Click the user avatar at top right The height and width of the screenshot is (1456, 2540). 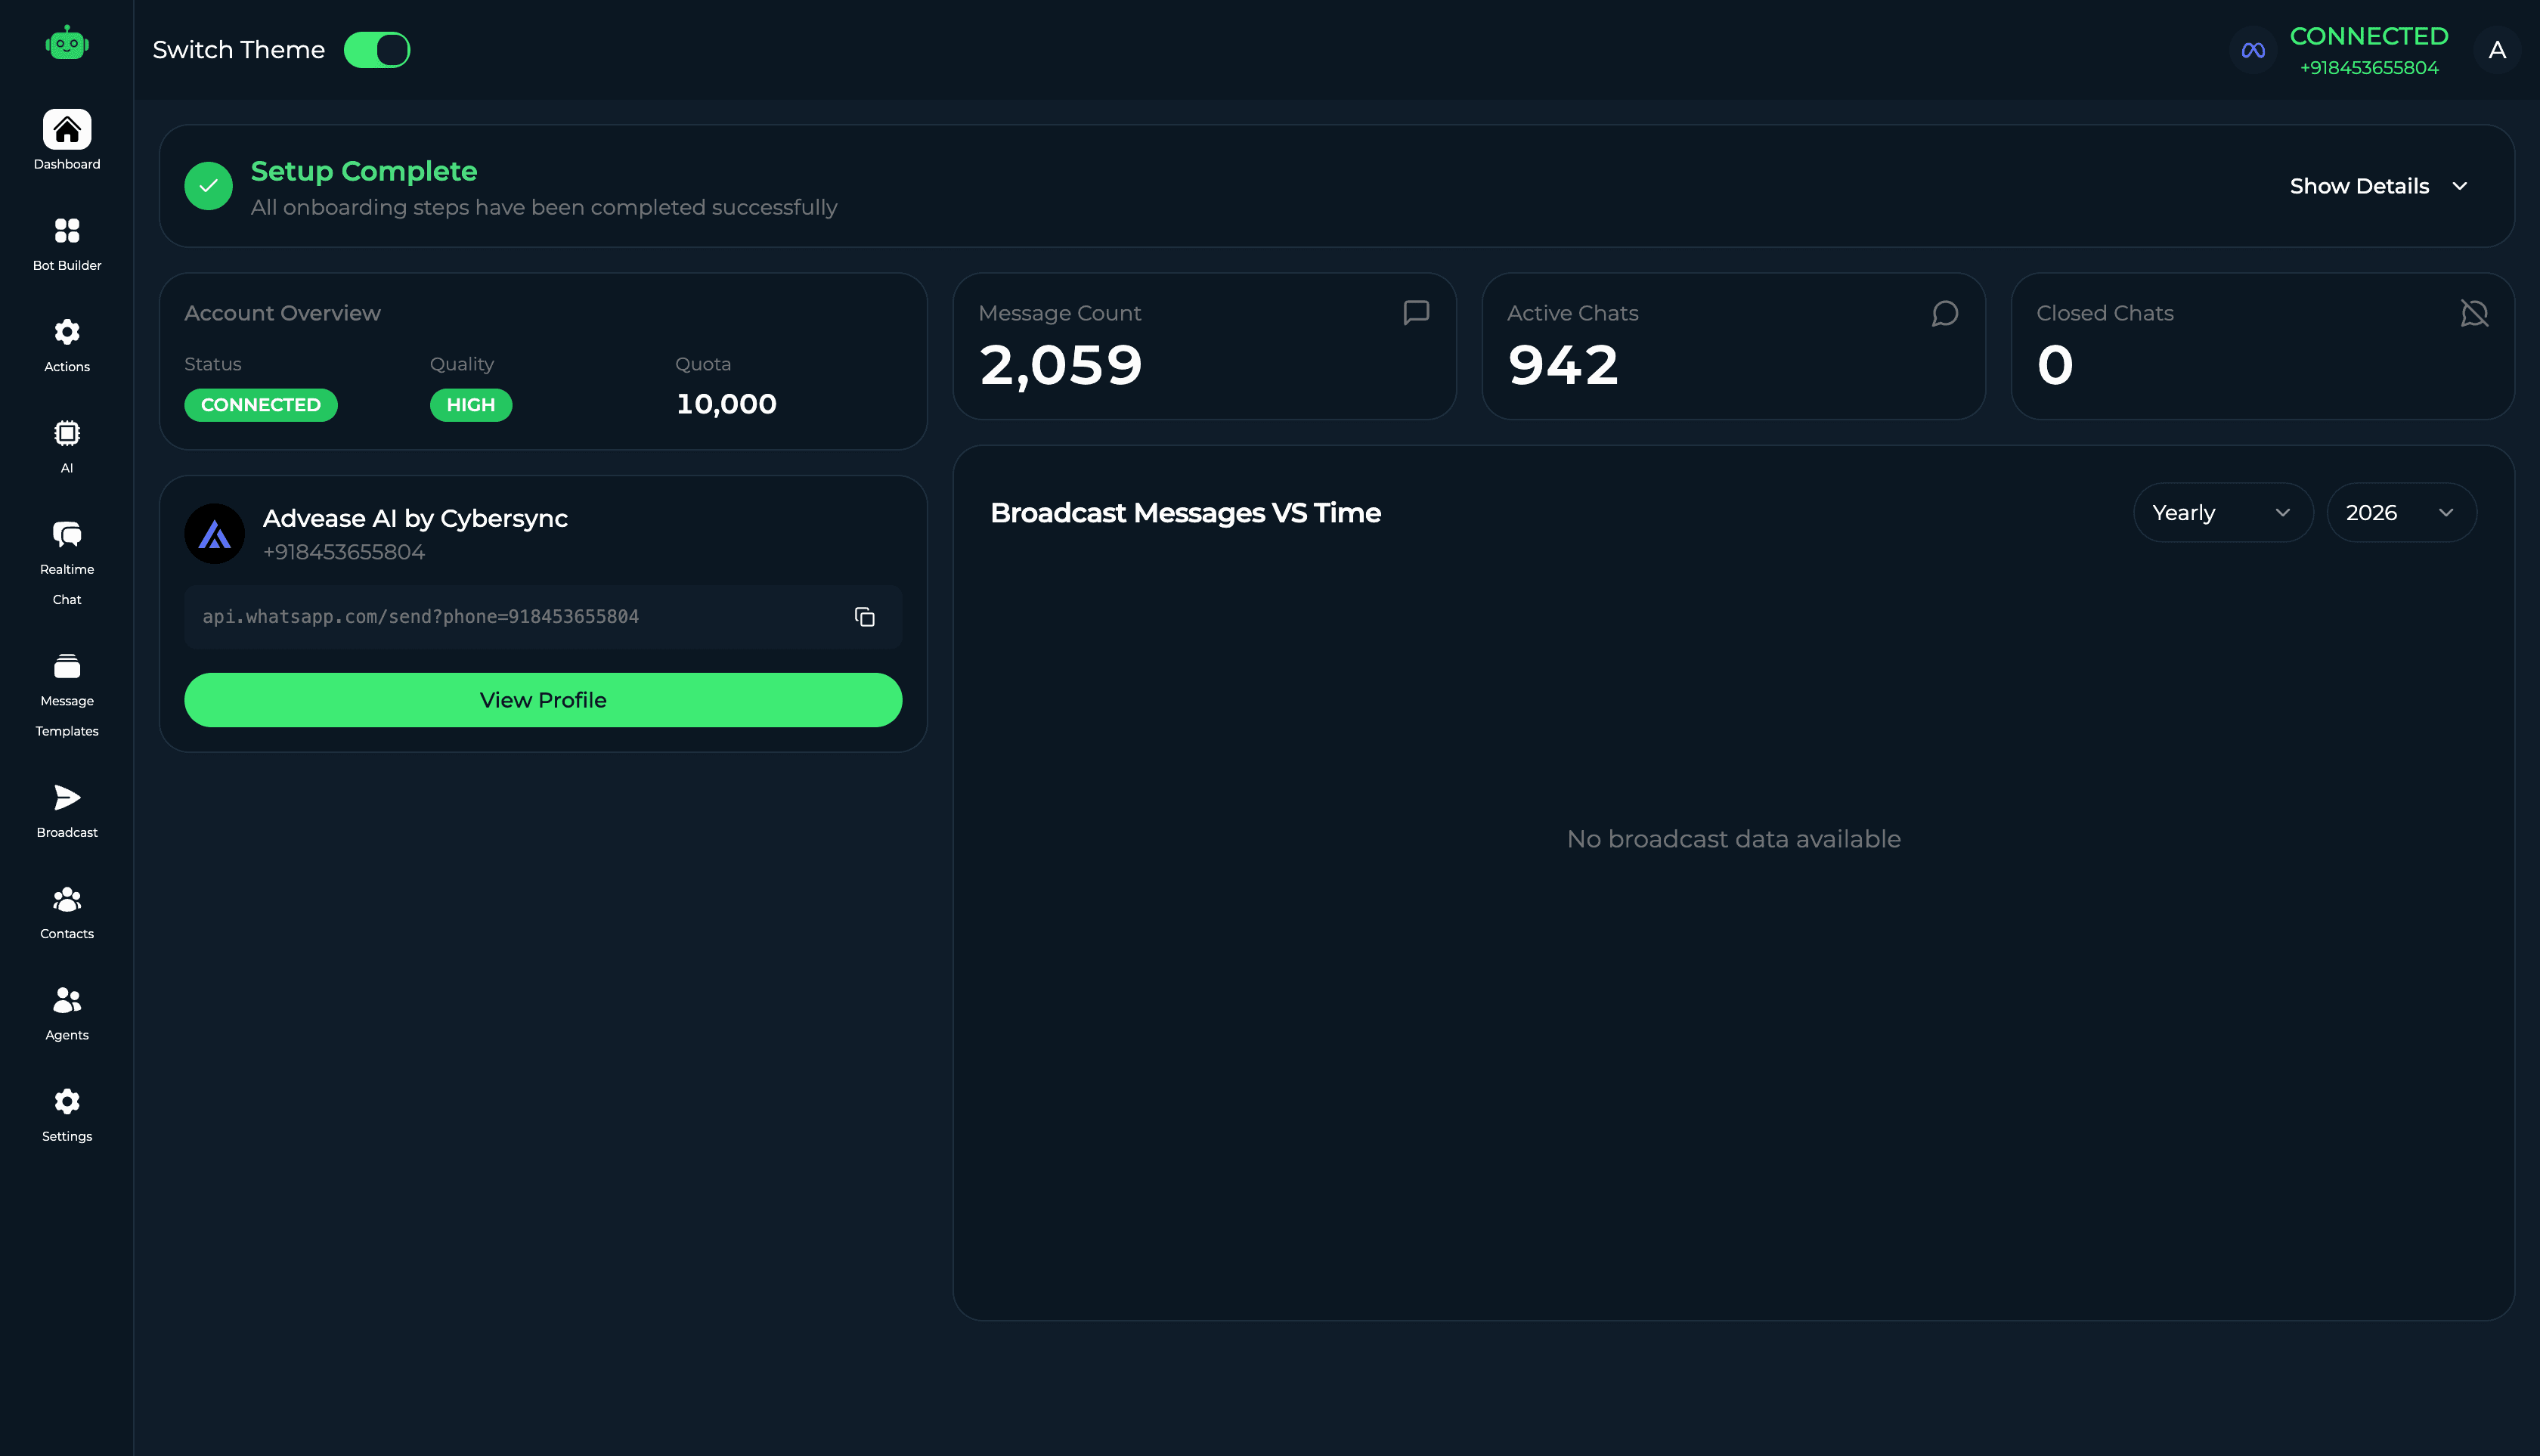coord(2497,49)
